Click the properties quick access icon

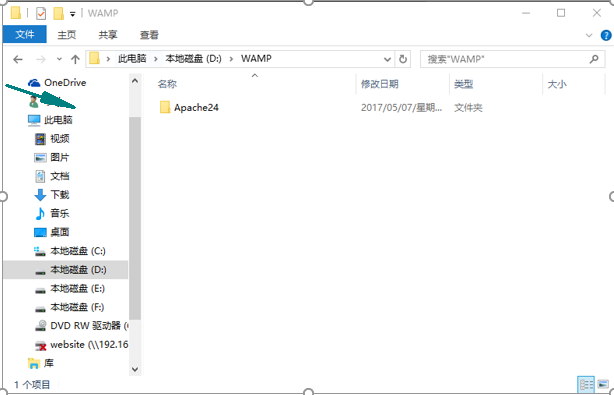(41, 14)
